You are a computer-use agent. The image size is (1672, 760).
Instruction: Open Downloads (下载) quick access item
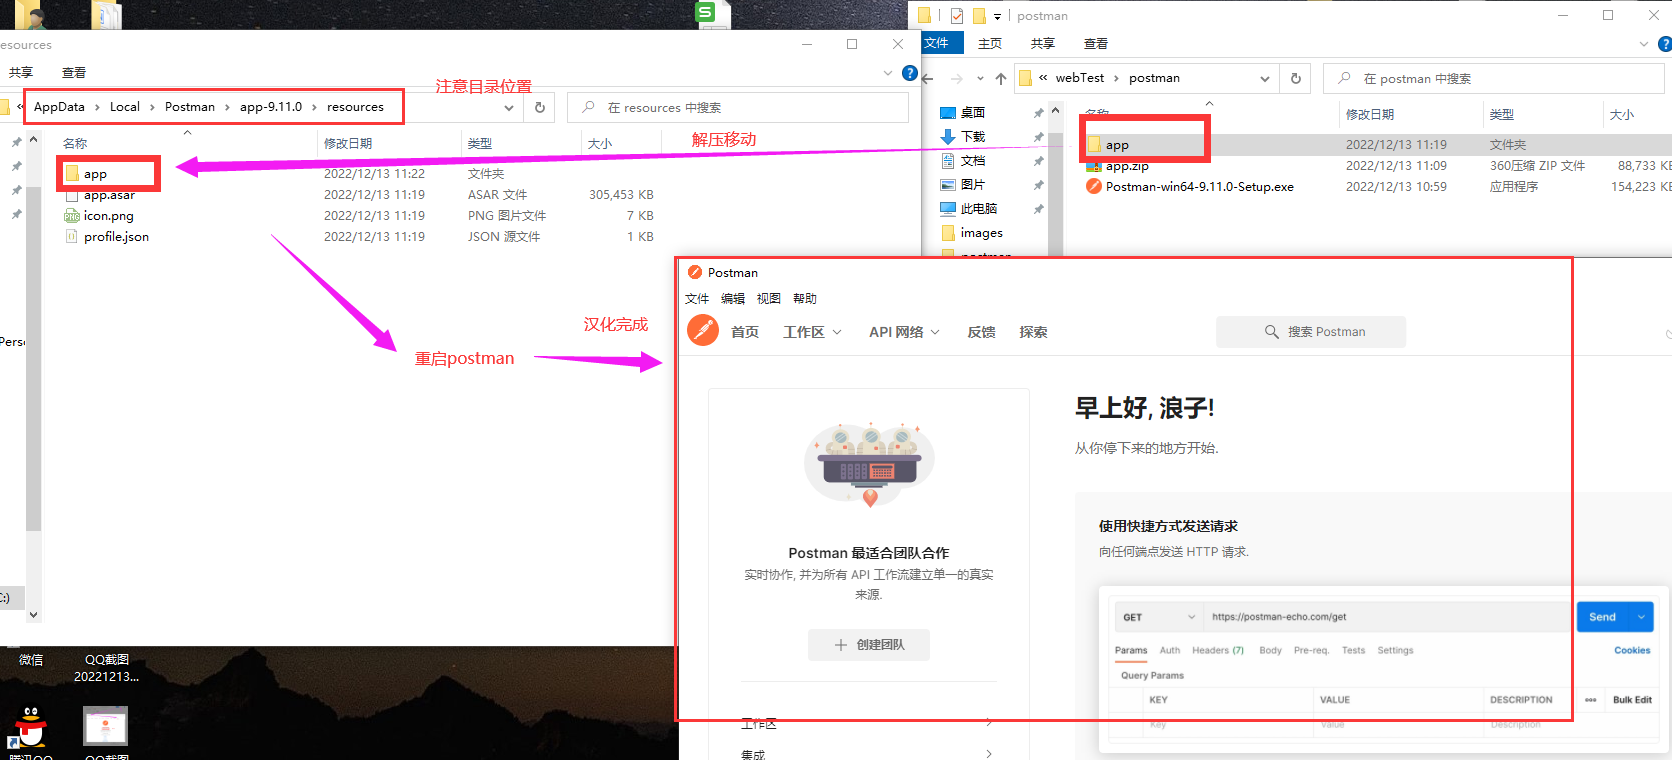pyautogui.click(x=963, y=137)
